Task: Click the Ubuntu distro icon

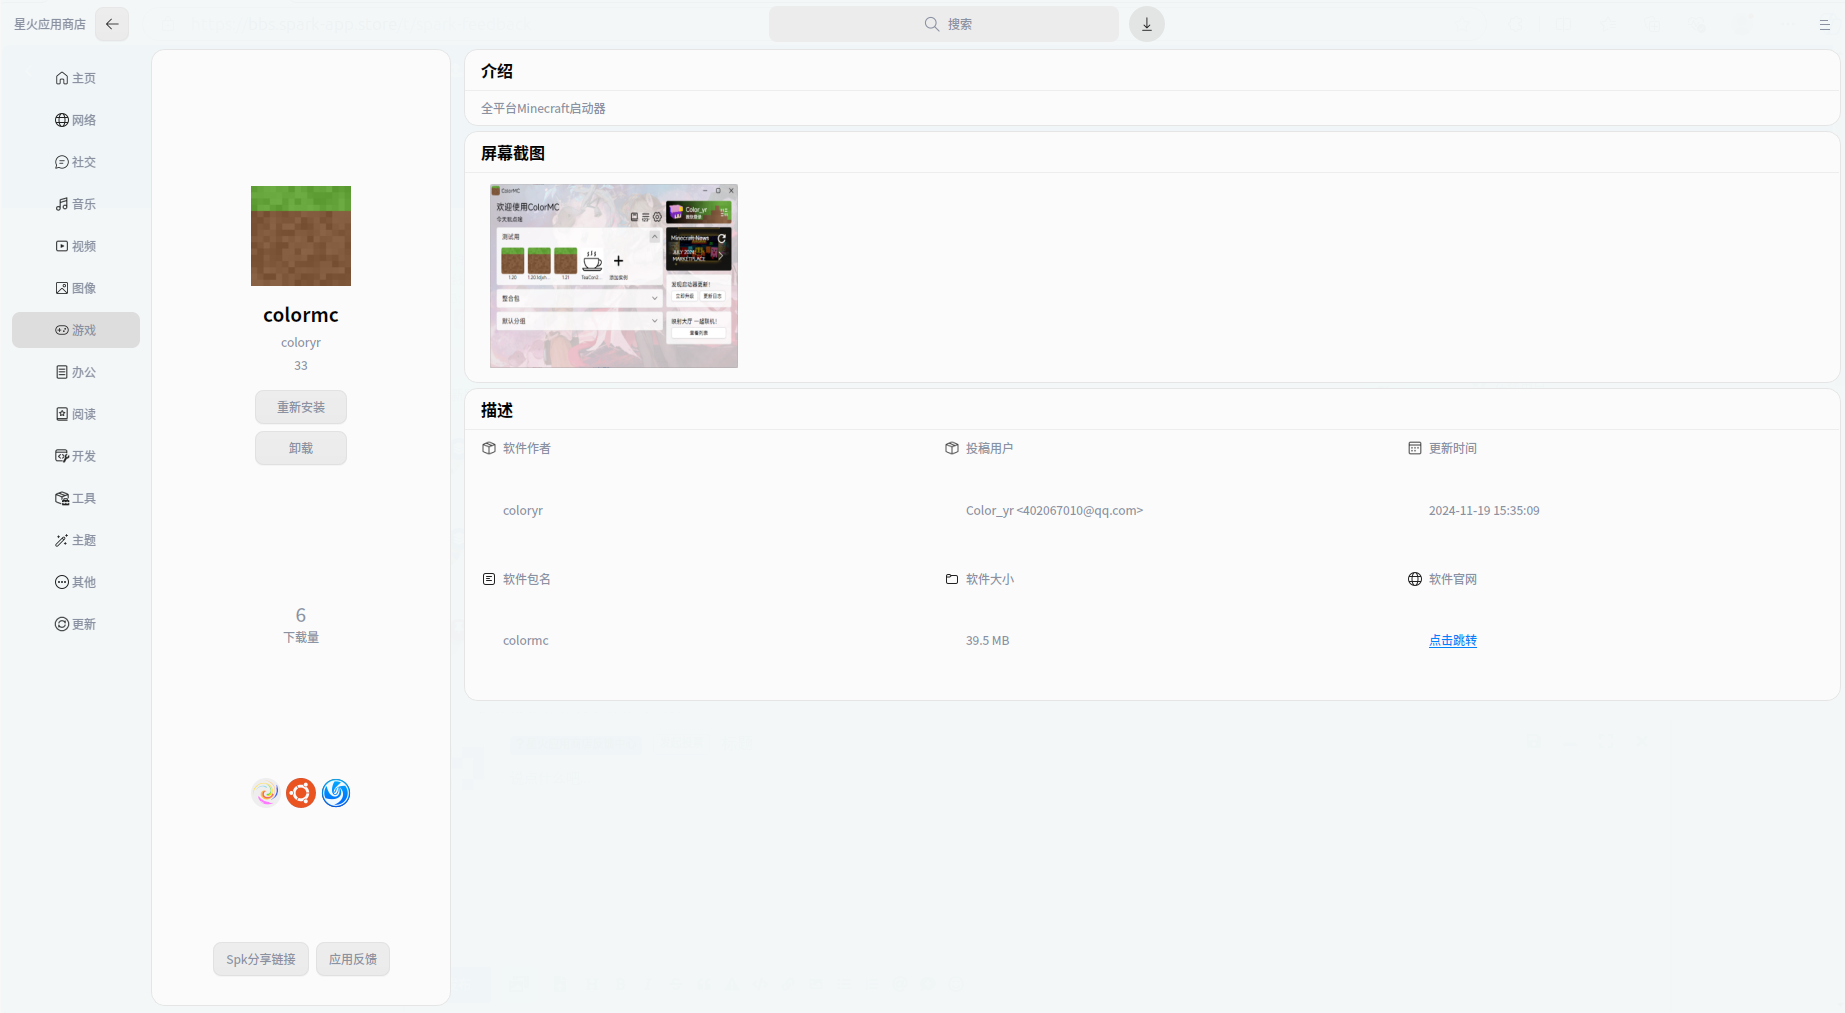Action: (x=301, y=793)
